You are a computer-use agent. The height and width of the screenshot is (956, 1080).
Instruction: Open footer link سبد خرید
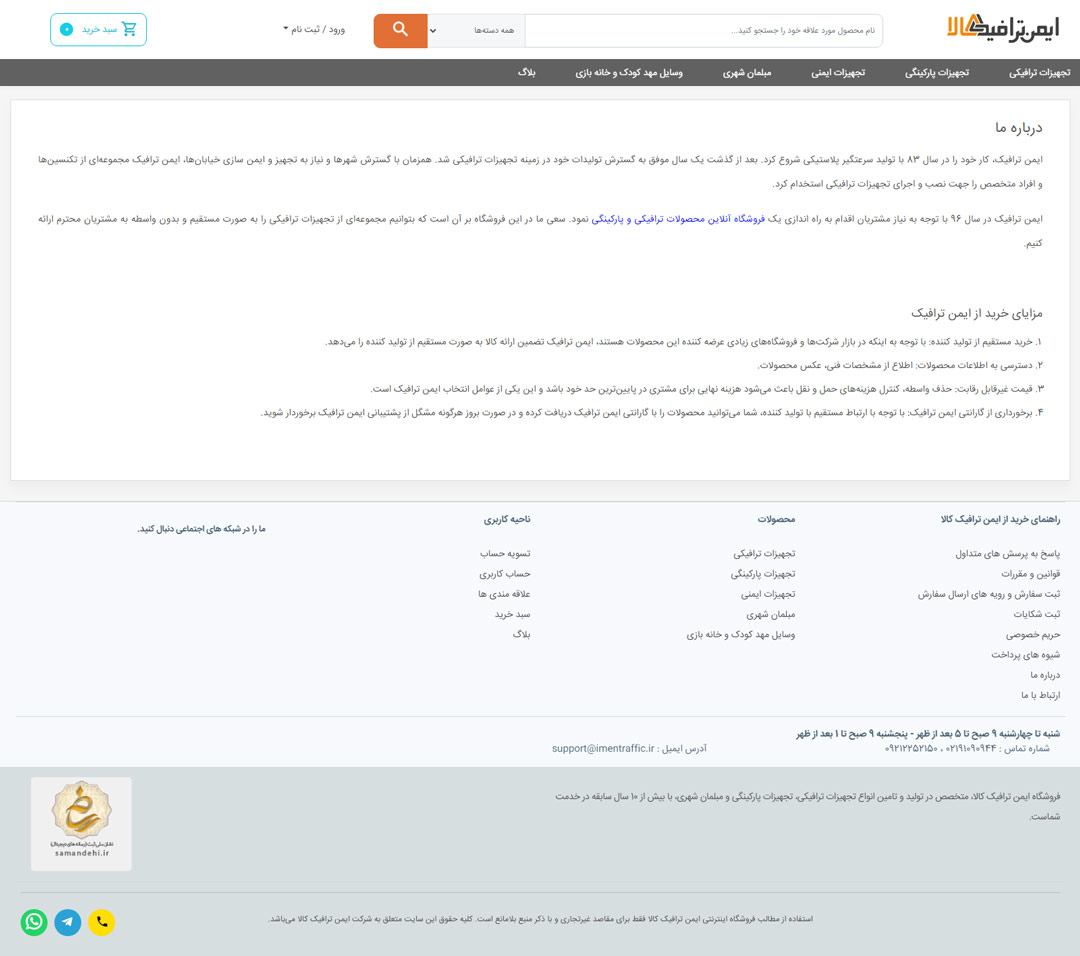coord(512,614)
